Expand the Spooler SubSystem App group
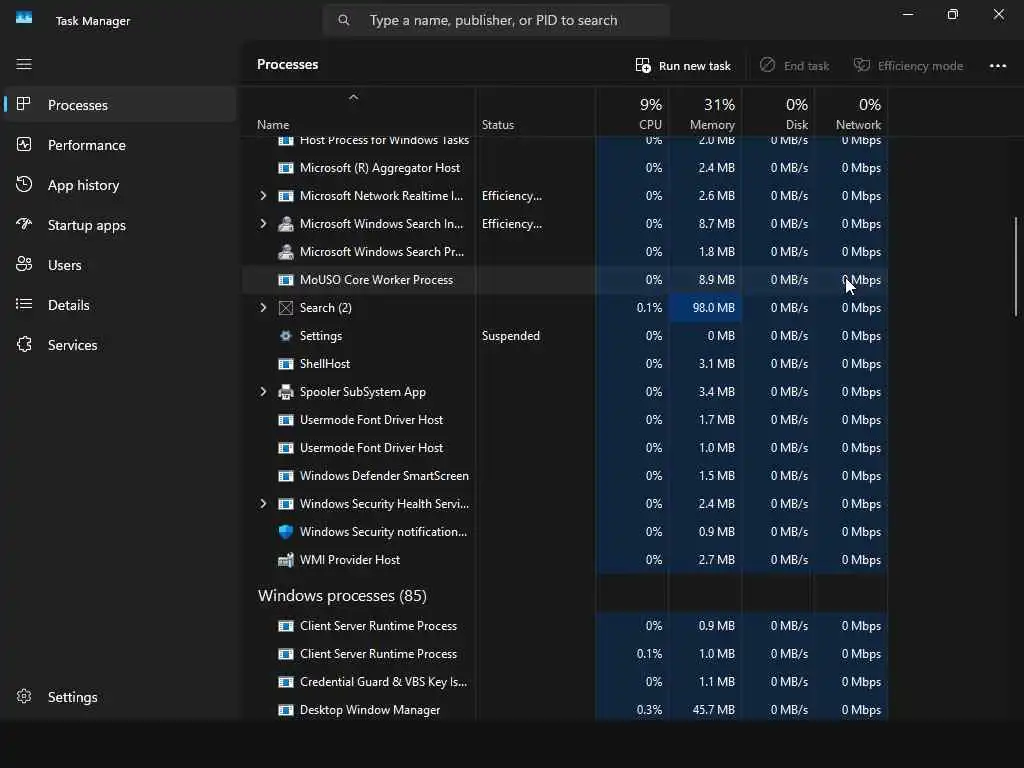The width and height of the screenshot is (1024, 768). pyautogui.click(x=263, y=391)
